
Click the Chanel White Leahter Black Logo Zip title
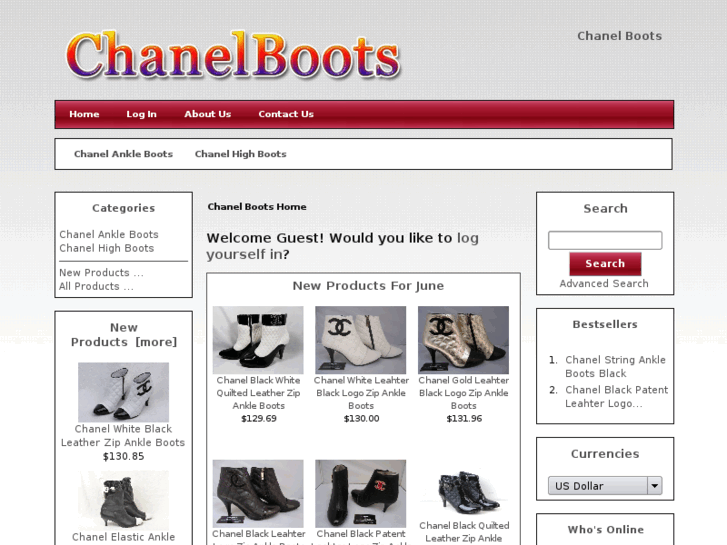click(x=361, y=393)
